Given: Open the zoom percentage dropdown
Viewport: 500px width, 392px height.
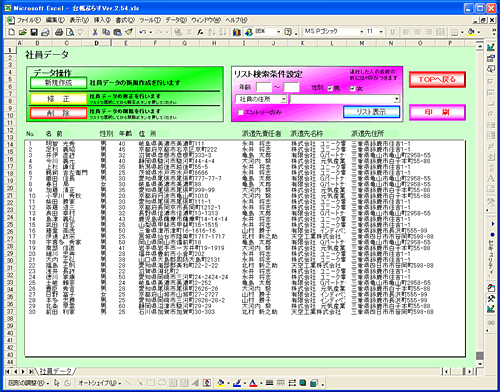Looking at the screenshot, I should tap(278, 32).
